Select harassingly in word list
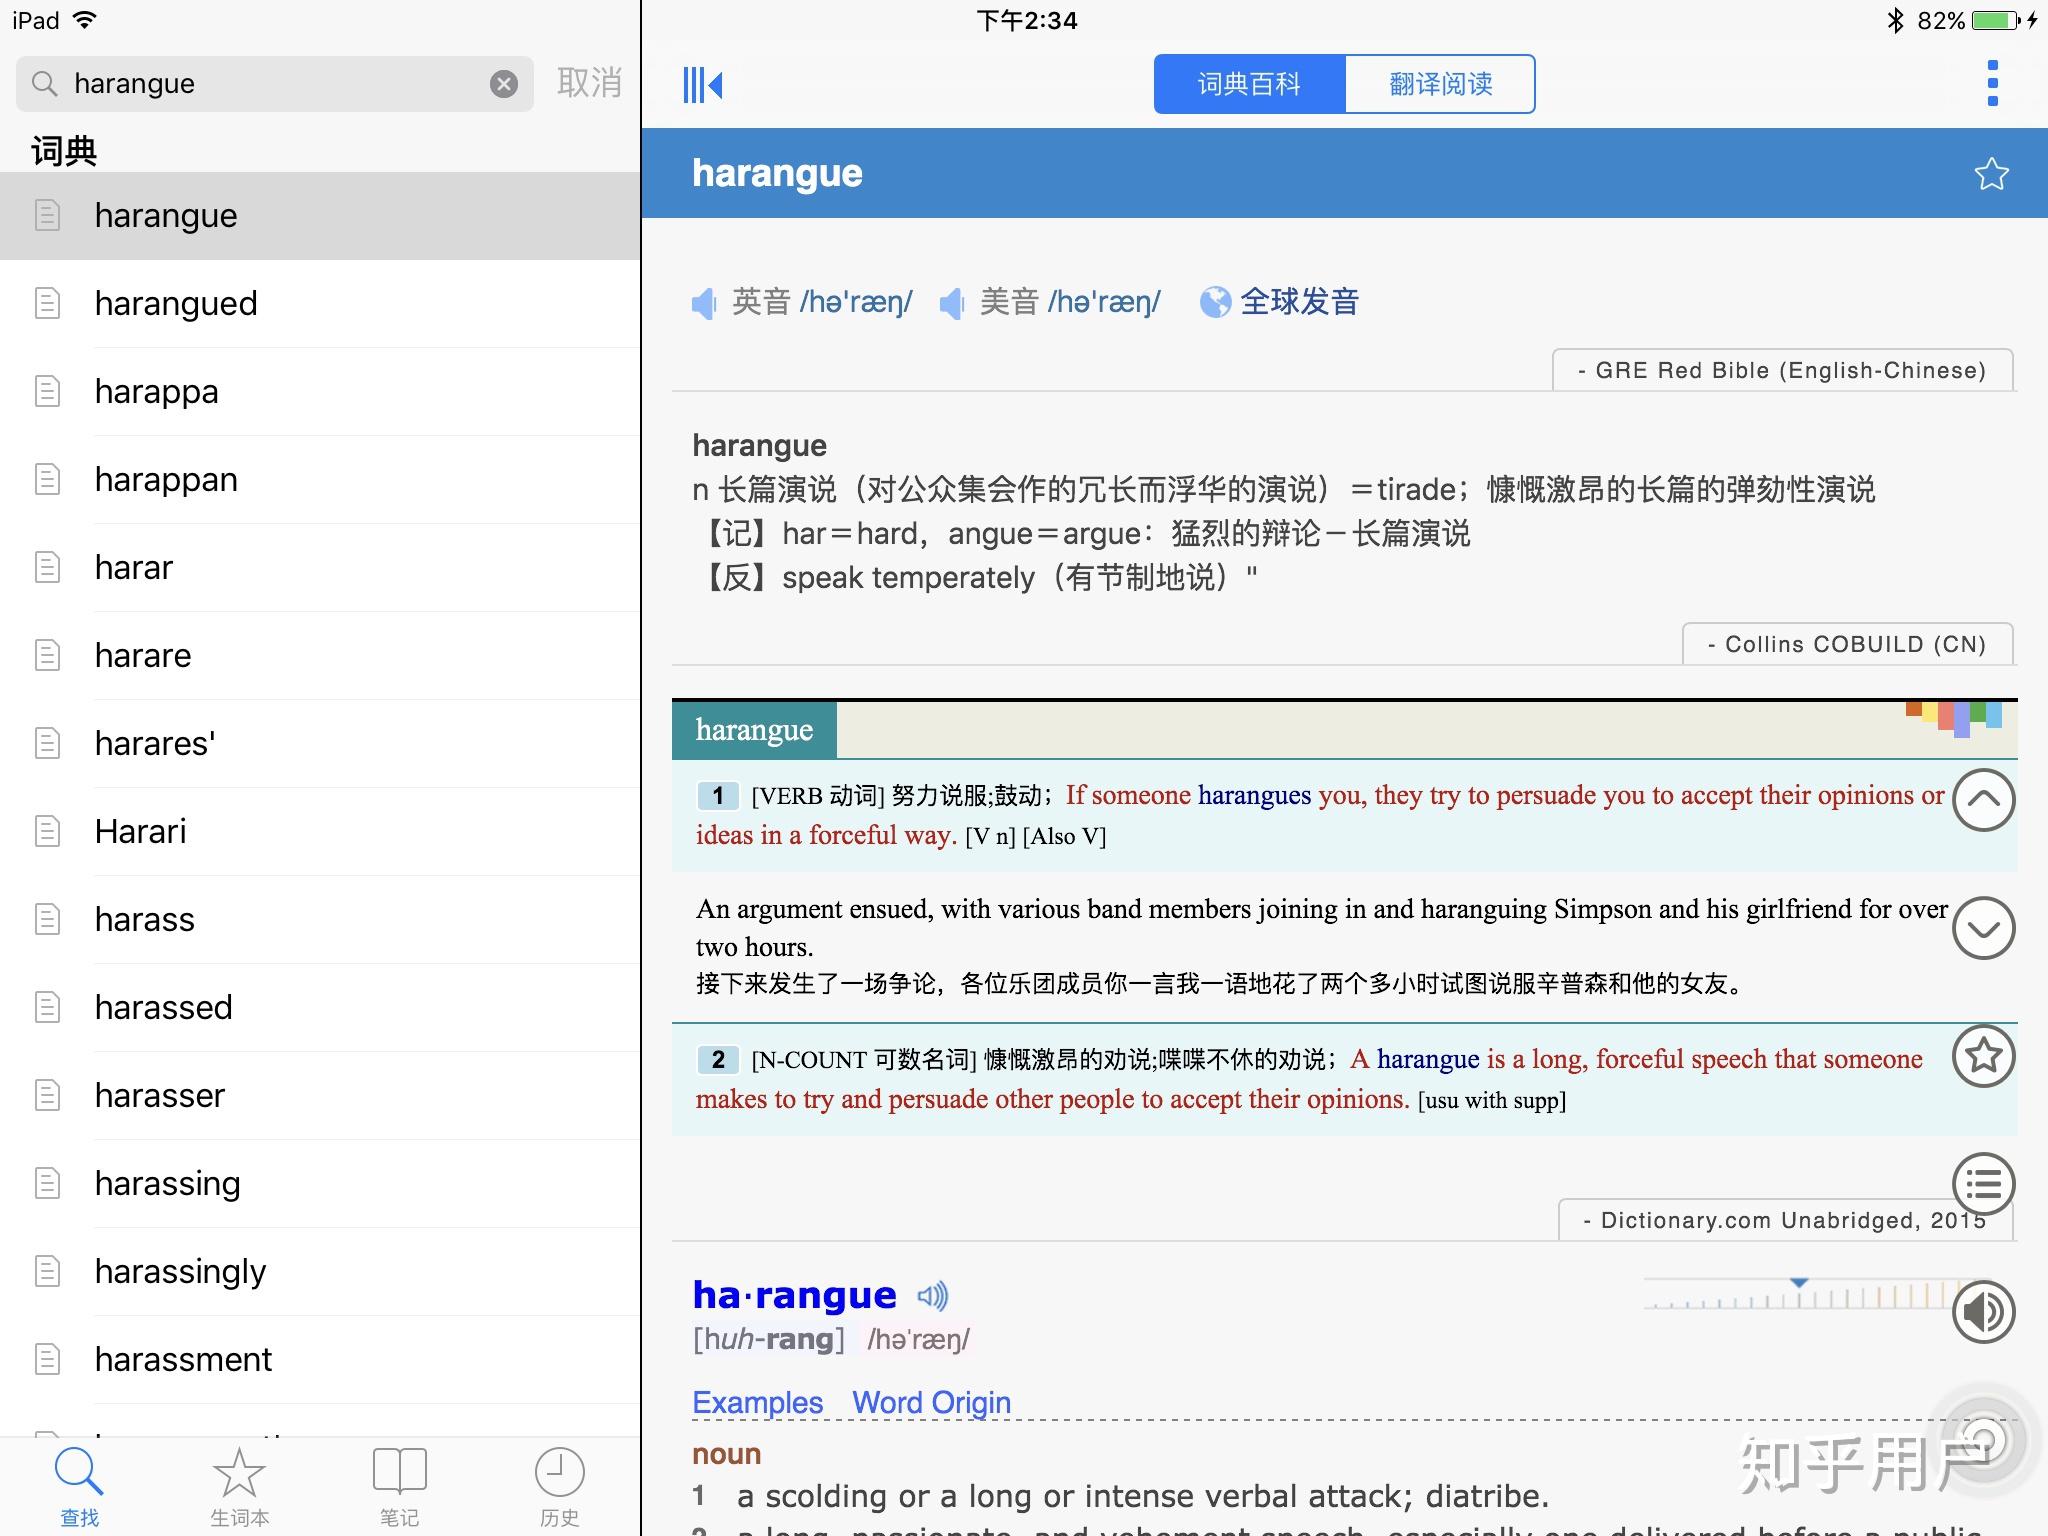Viewport: 2048px width, 1536px height. 320,1272
